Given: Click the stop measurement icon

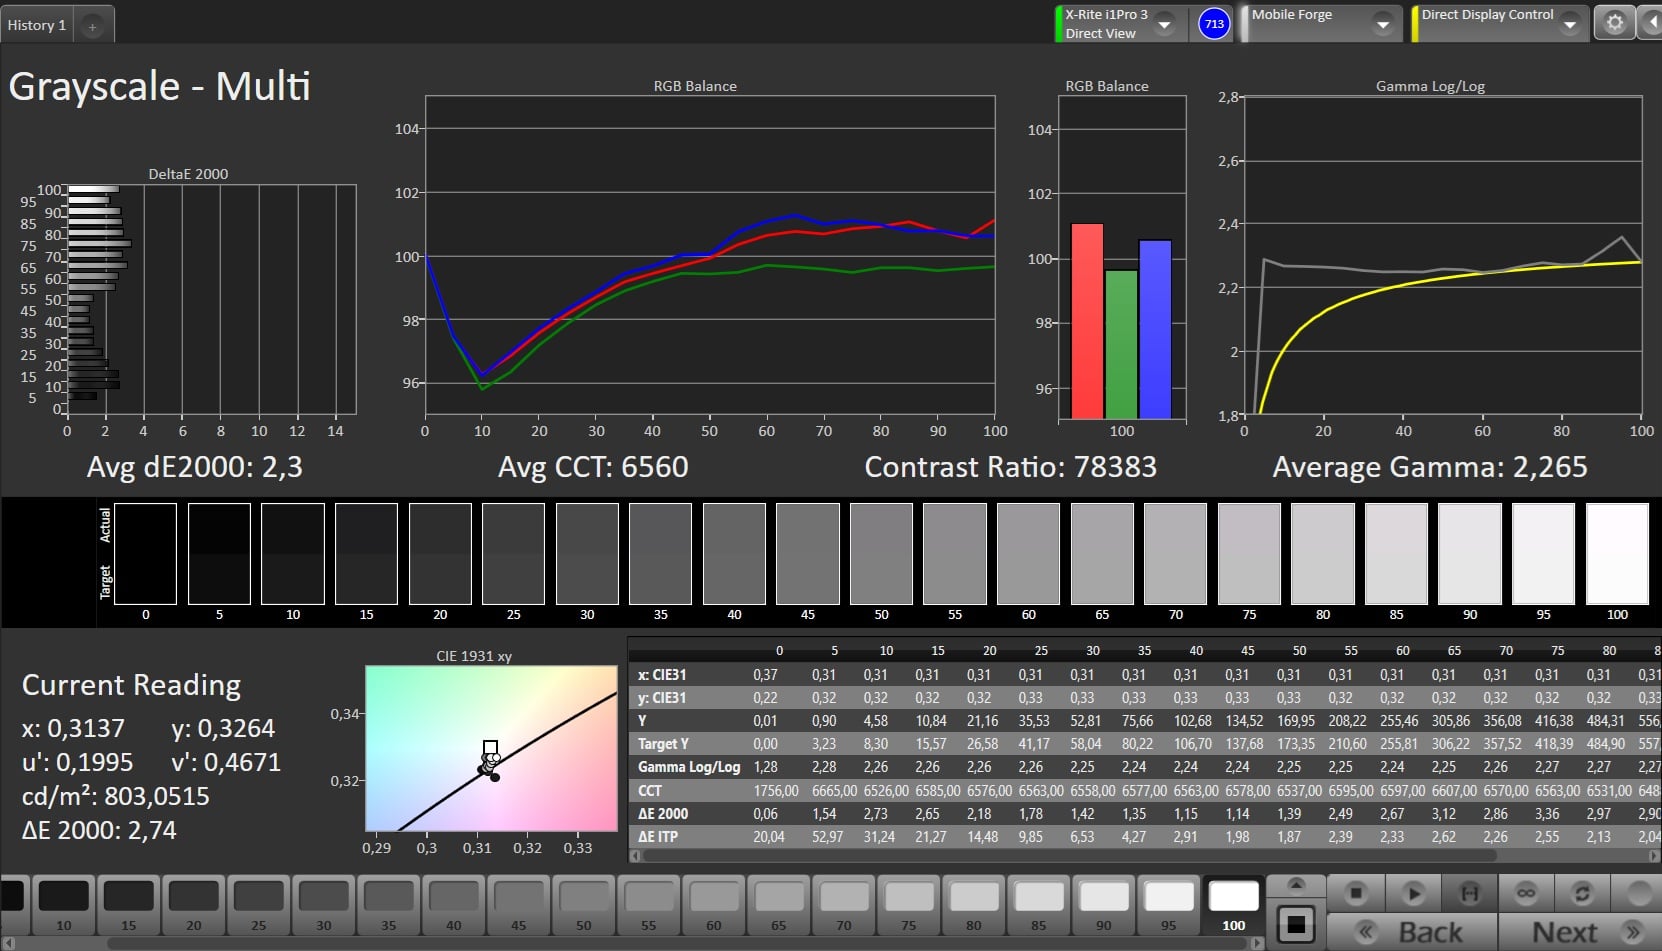Looking at the screenshot, I should [1355, 892].
